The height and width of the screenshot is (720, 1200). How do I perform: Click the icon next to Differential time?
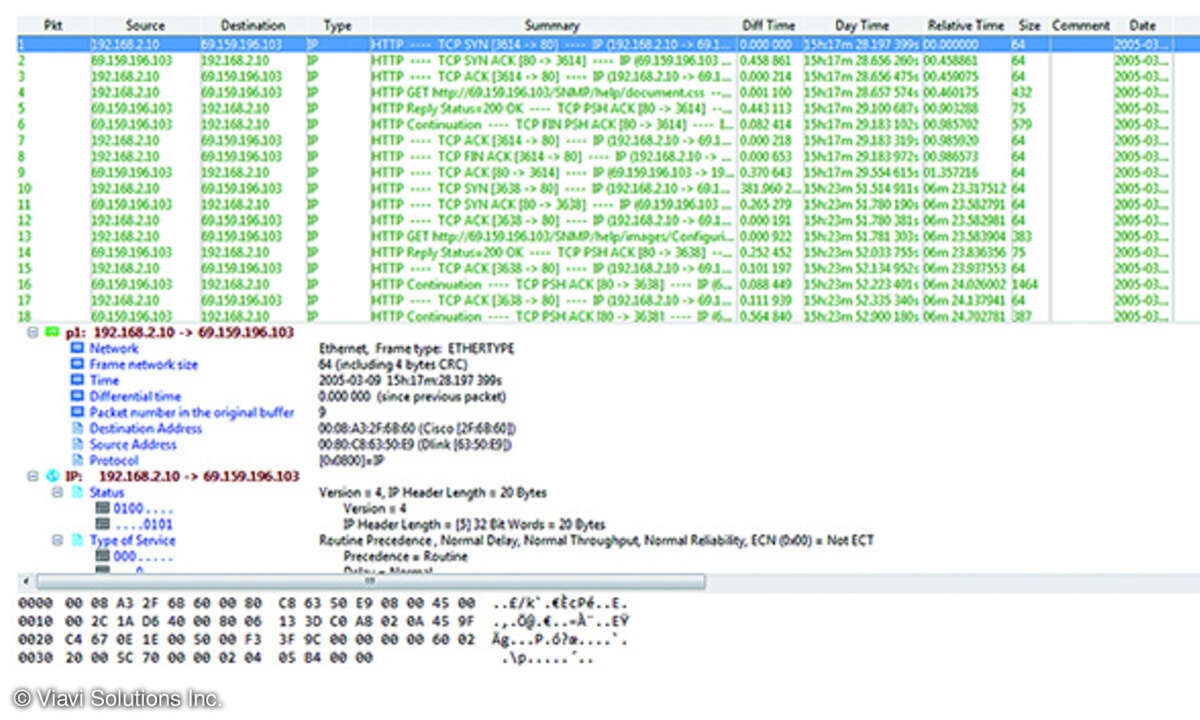pyautogui.click(x=77, y=396)
